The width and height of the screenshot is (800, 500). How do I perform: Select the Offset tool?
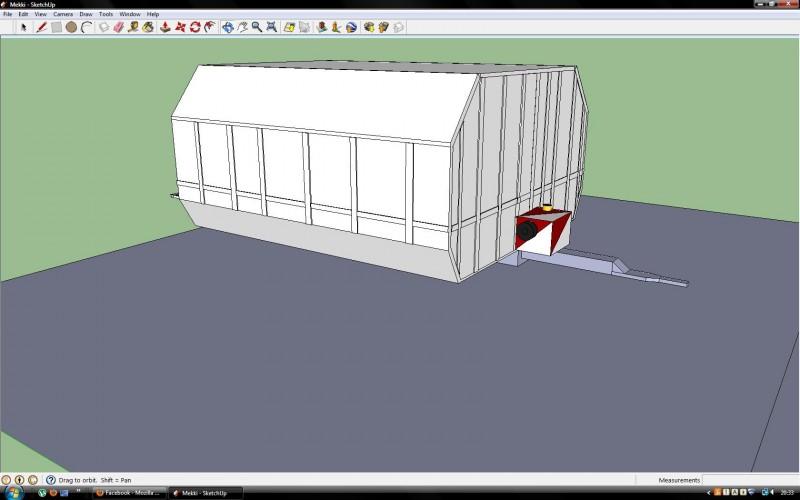click(210, 27)
